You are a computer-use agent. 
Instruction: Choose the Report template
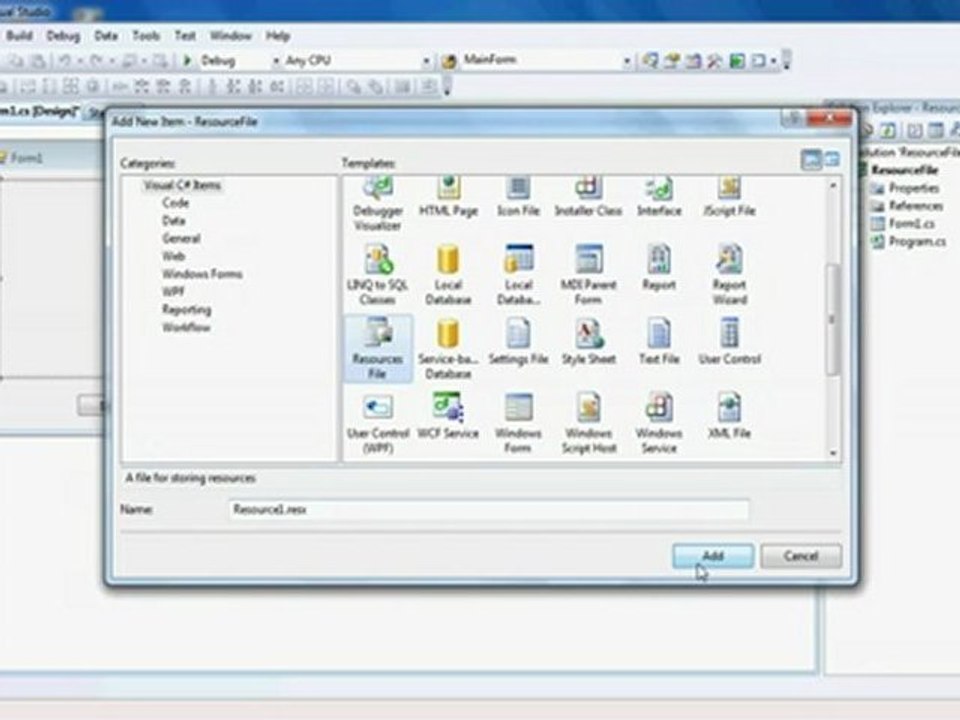coord(659,268)
